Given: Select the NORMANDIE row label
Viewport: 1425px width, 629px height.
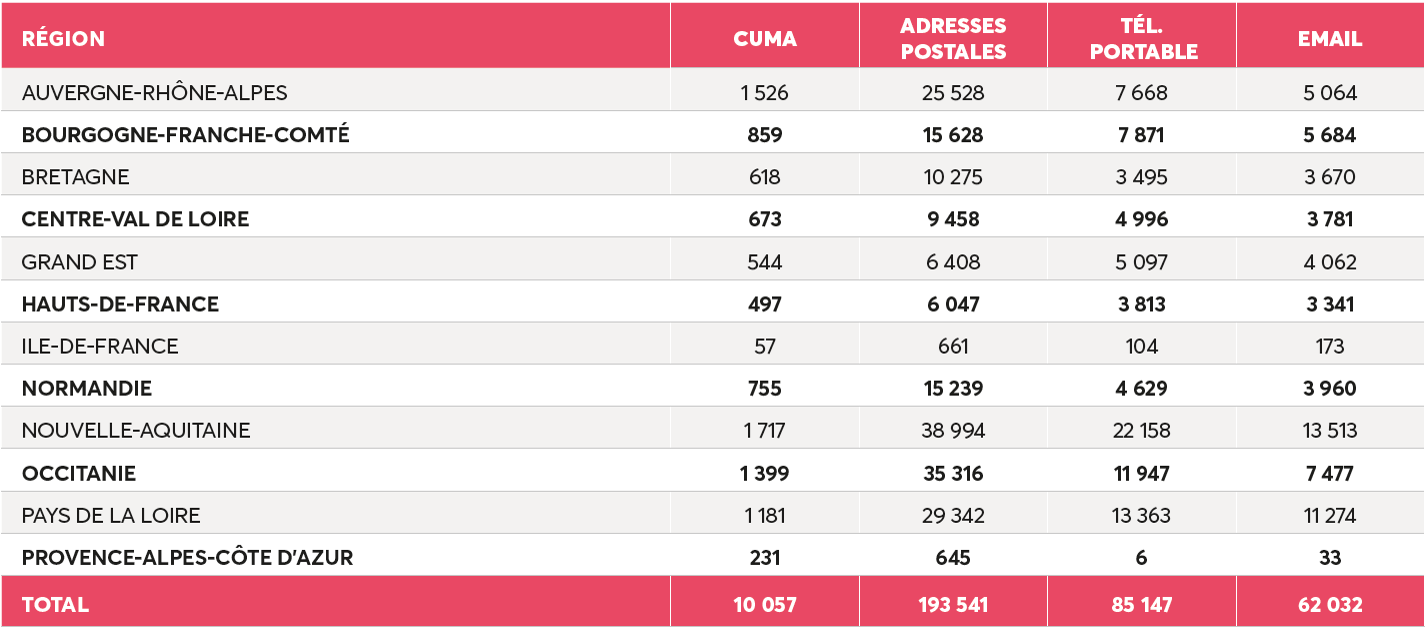Looking at the screenshot, I should click(87, 388).
